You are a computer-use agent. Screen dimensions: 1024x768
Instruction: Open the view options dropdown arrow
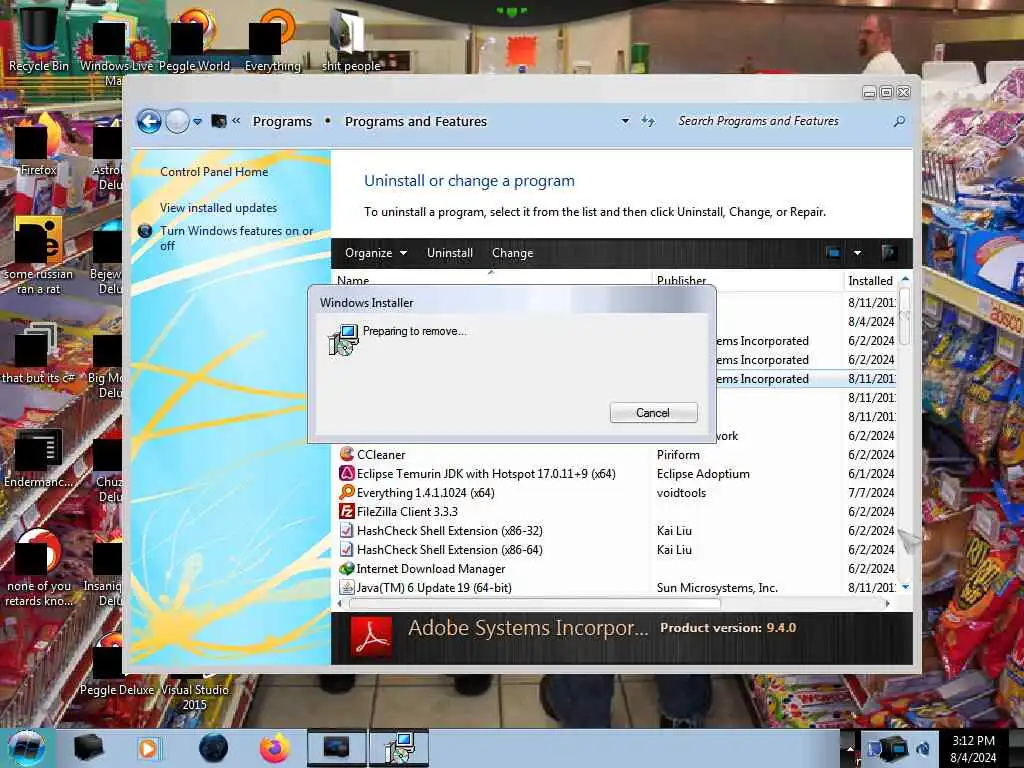pyautogui.click(x=857, y=253)
